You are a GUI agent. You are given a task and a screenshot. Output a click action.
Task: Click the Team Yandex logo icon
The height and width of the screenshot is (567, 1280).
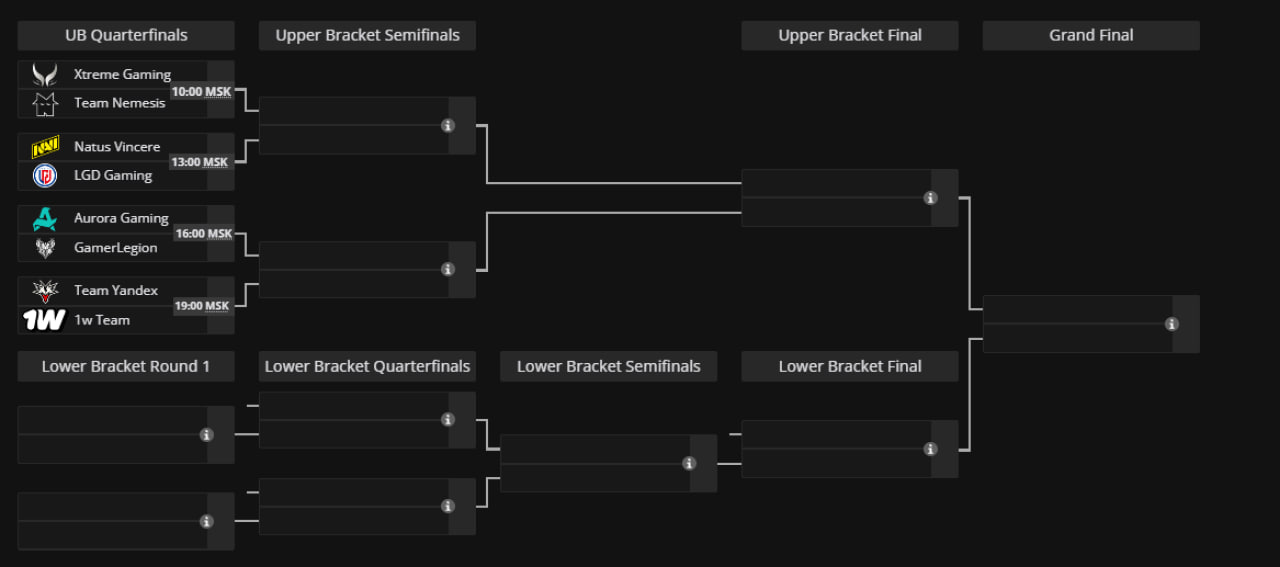45,291
